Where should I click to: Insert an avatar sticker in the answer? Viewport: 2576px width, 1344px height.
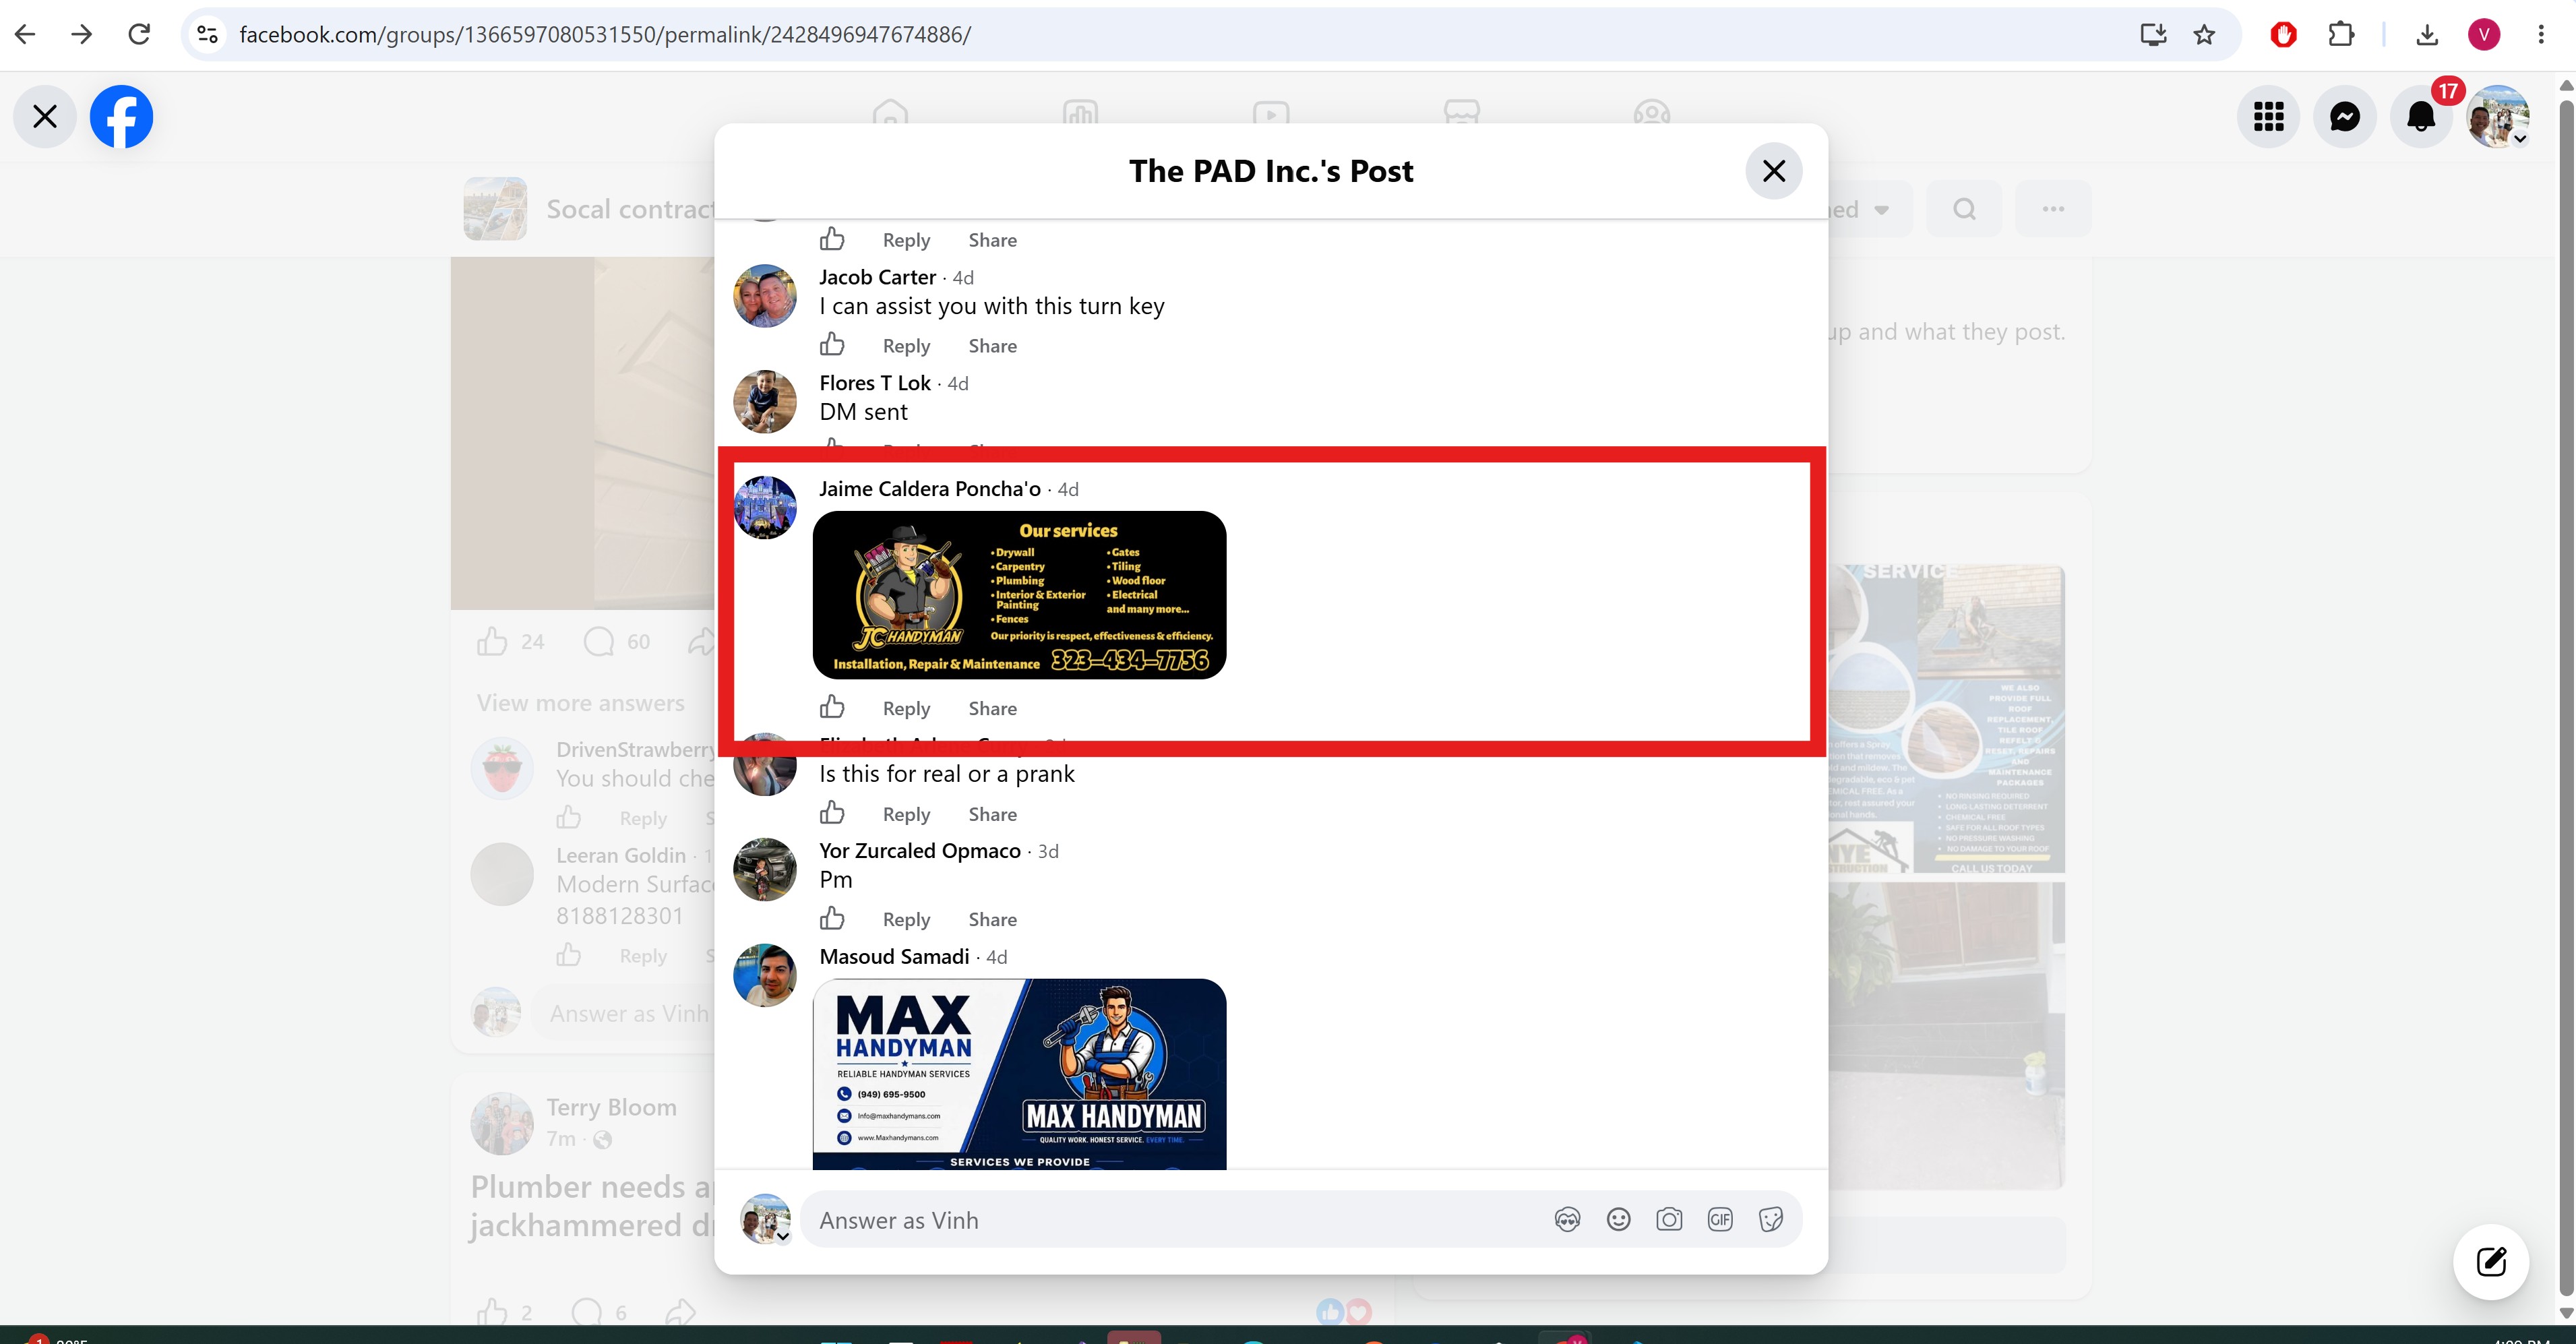[1567, 1220]
